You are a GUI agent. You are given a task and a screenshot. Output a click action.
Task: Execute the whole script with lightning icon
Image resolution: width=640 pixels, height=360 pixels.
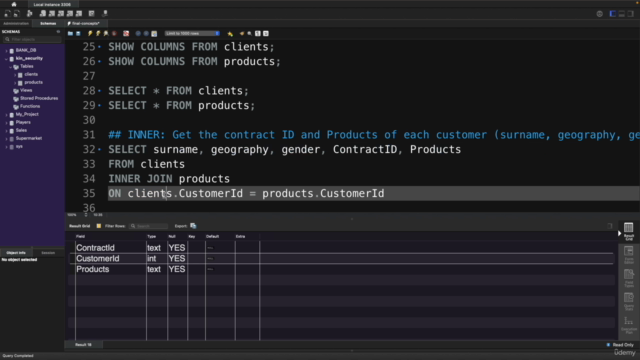pos(90,33)
